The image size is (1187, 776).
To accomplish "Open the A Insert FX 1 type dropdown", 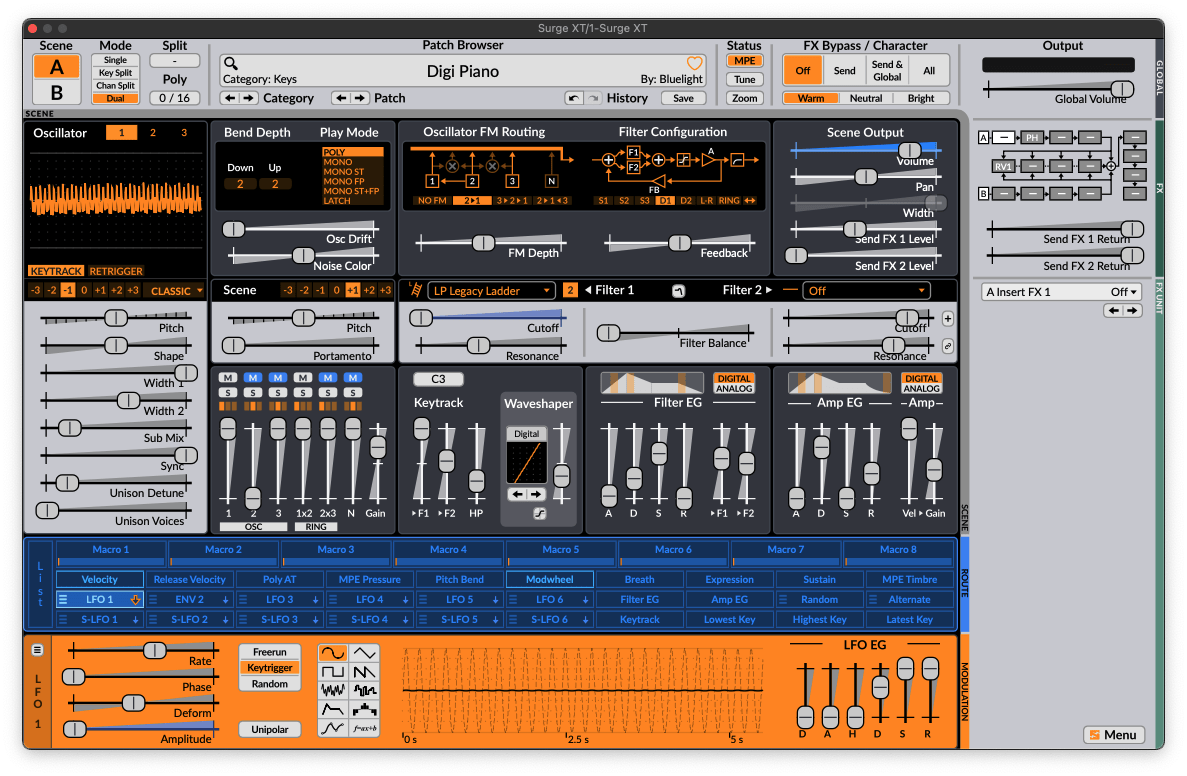I will coord(1061,292).
